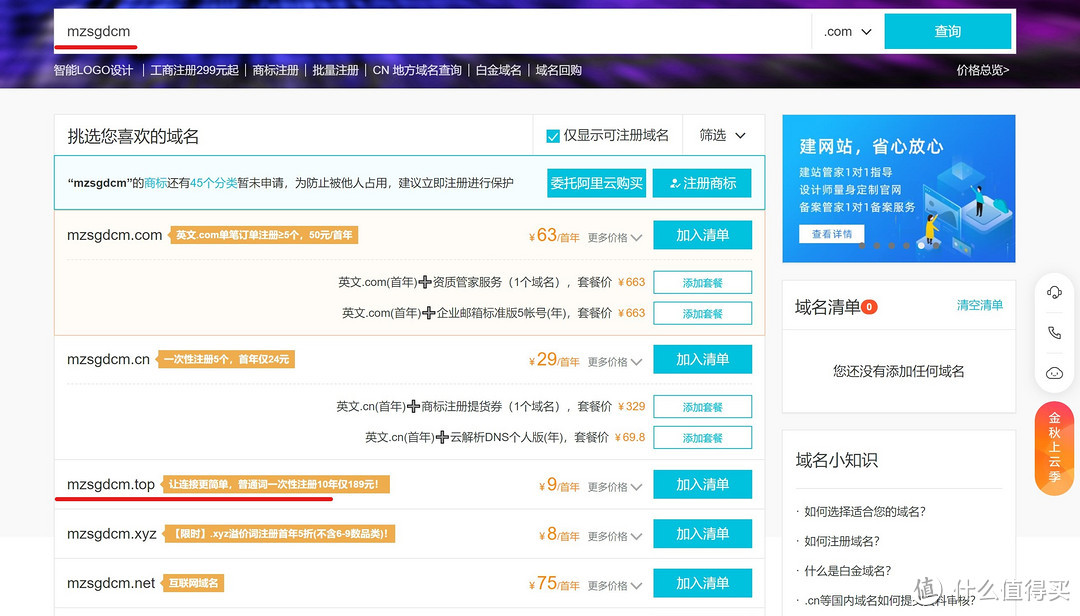Click the 互联域名 tag next to mzsgdcm.net
Viewport: 1080px width, 616px height.
[192, 582]
